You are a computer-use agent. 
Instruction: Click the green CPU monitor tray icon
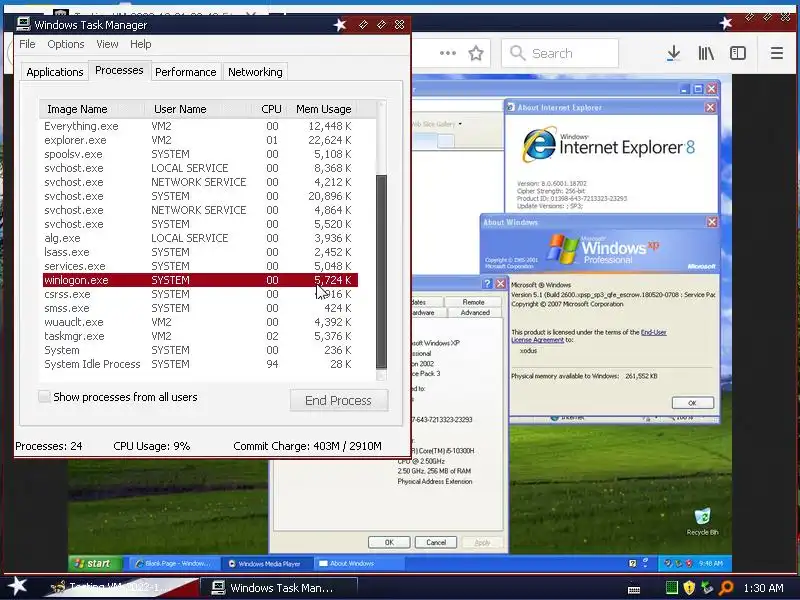[672, 587]
